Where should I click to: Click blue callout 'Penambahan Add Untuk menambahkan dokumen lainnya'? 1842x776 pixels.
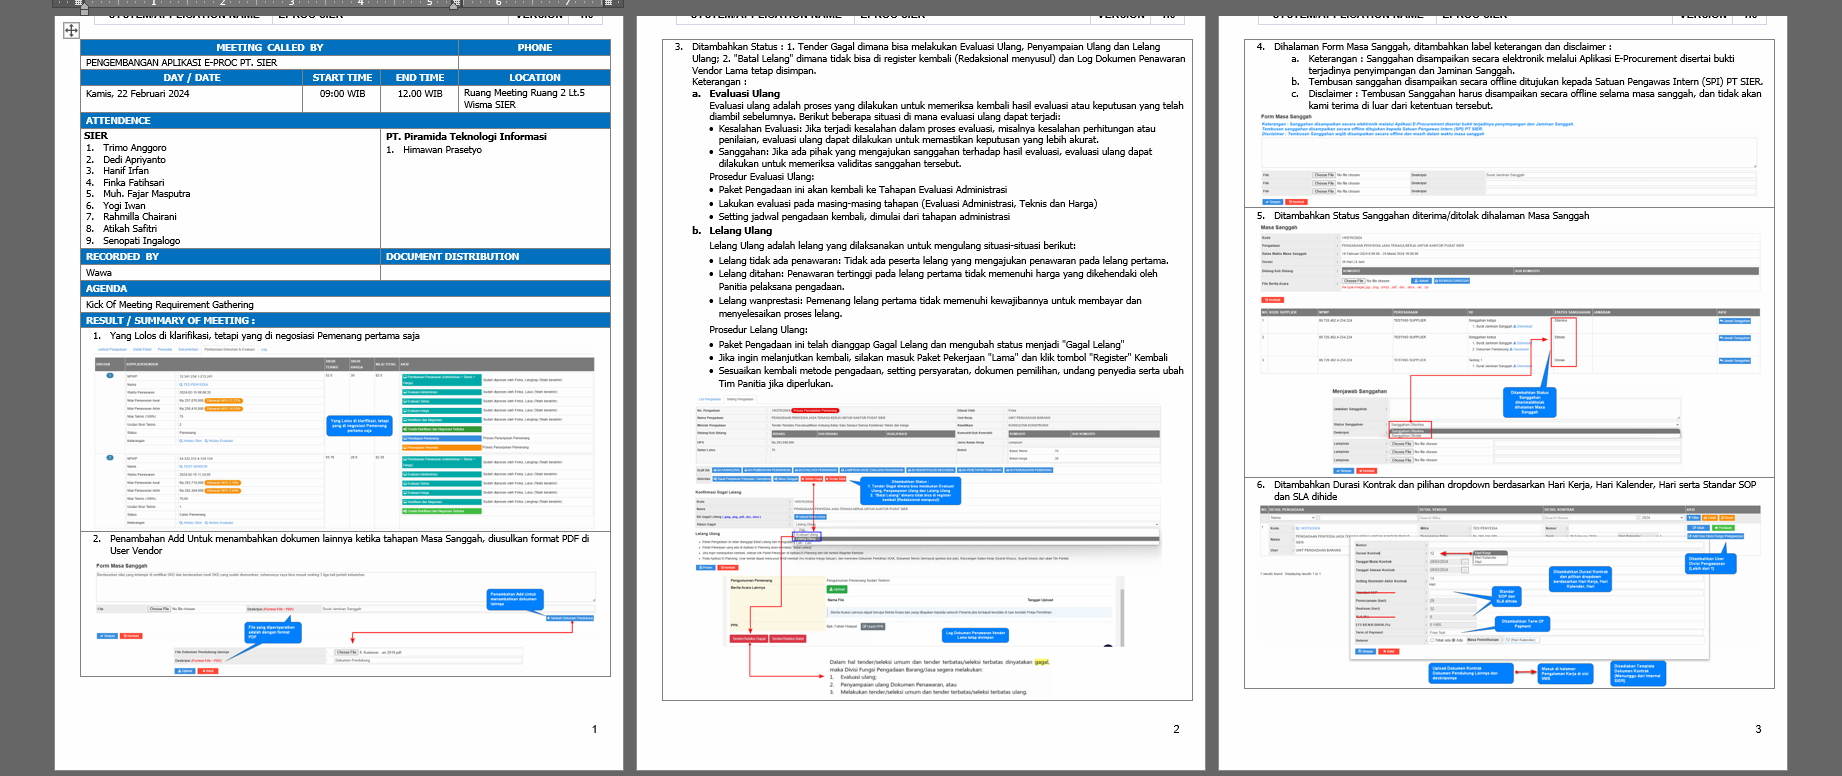[x=515, y=599]
